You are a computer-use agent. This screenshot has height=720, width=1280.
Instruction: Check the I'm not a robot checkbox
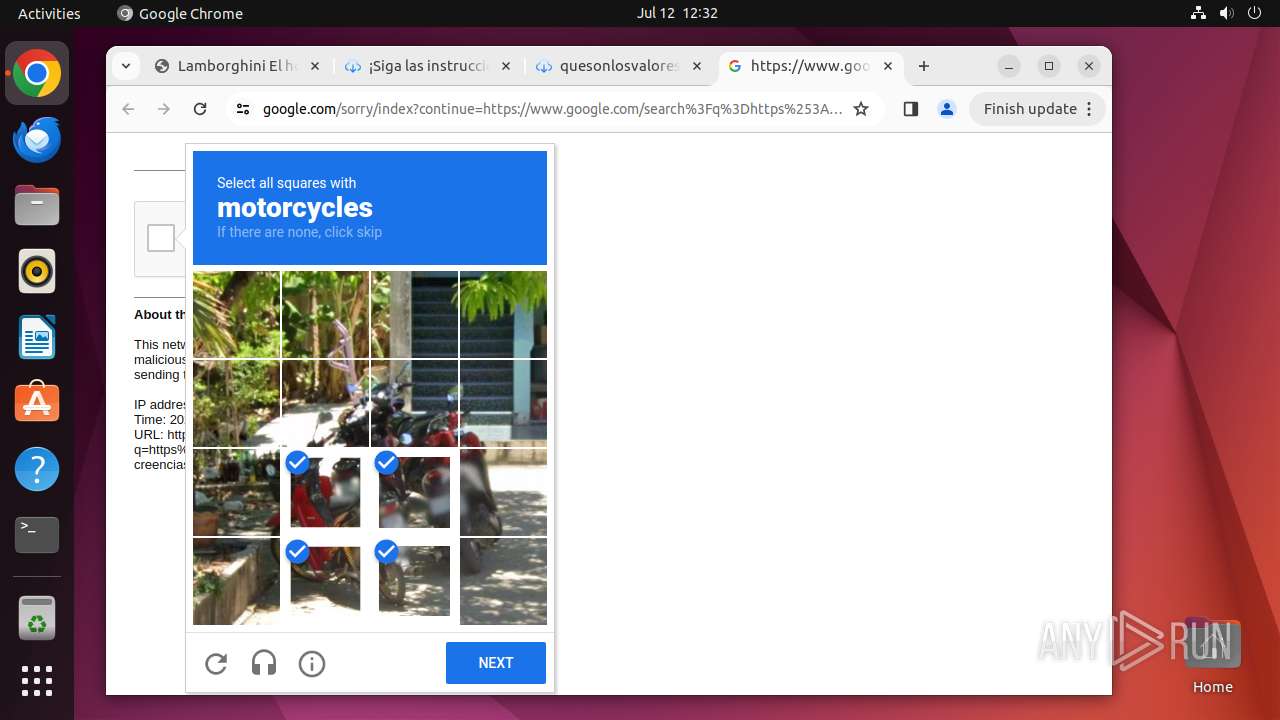pos(161,238)
